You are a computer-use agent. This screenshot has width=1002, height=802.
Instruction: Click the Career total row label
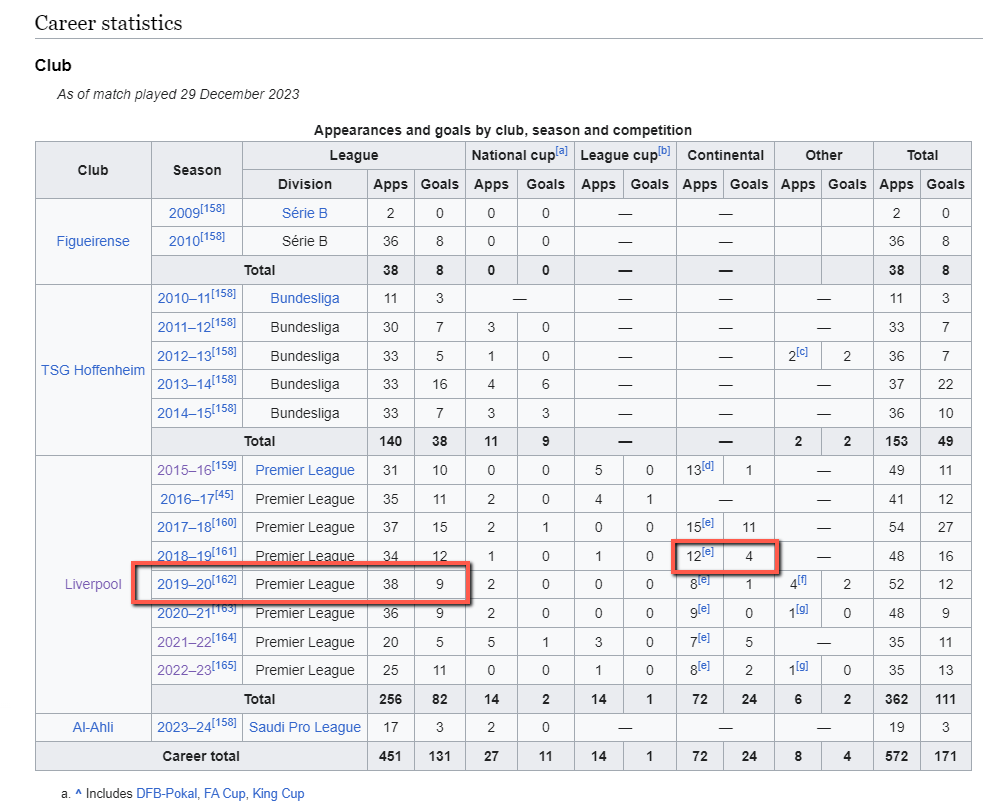coord(201,756)
